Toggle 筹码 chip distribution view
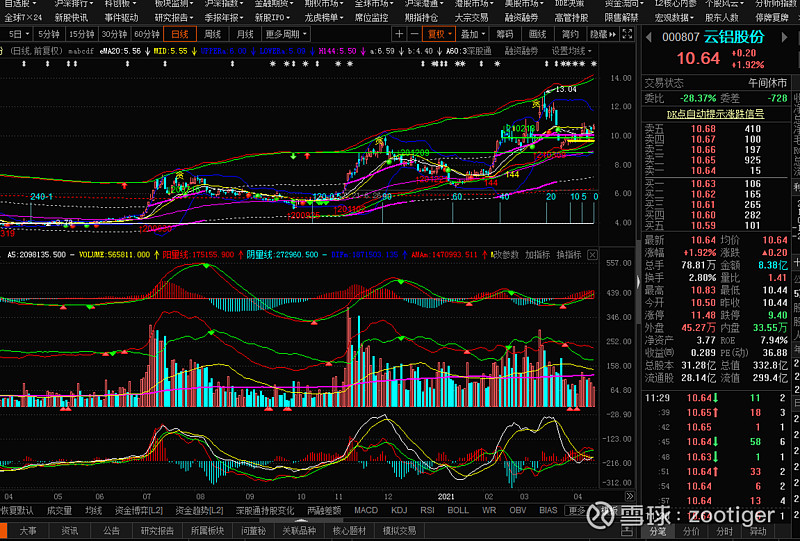Viewport: 800px width, 541px height. point(505,34)
